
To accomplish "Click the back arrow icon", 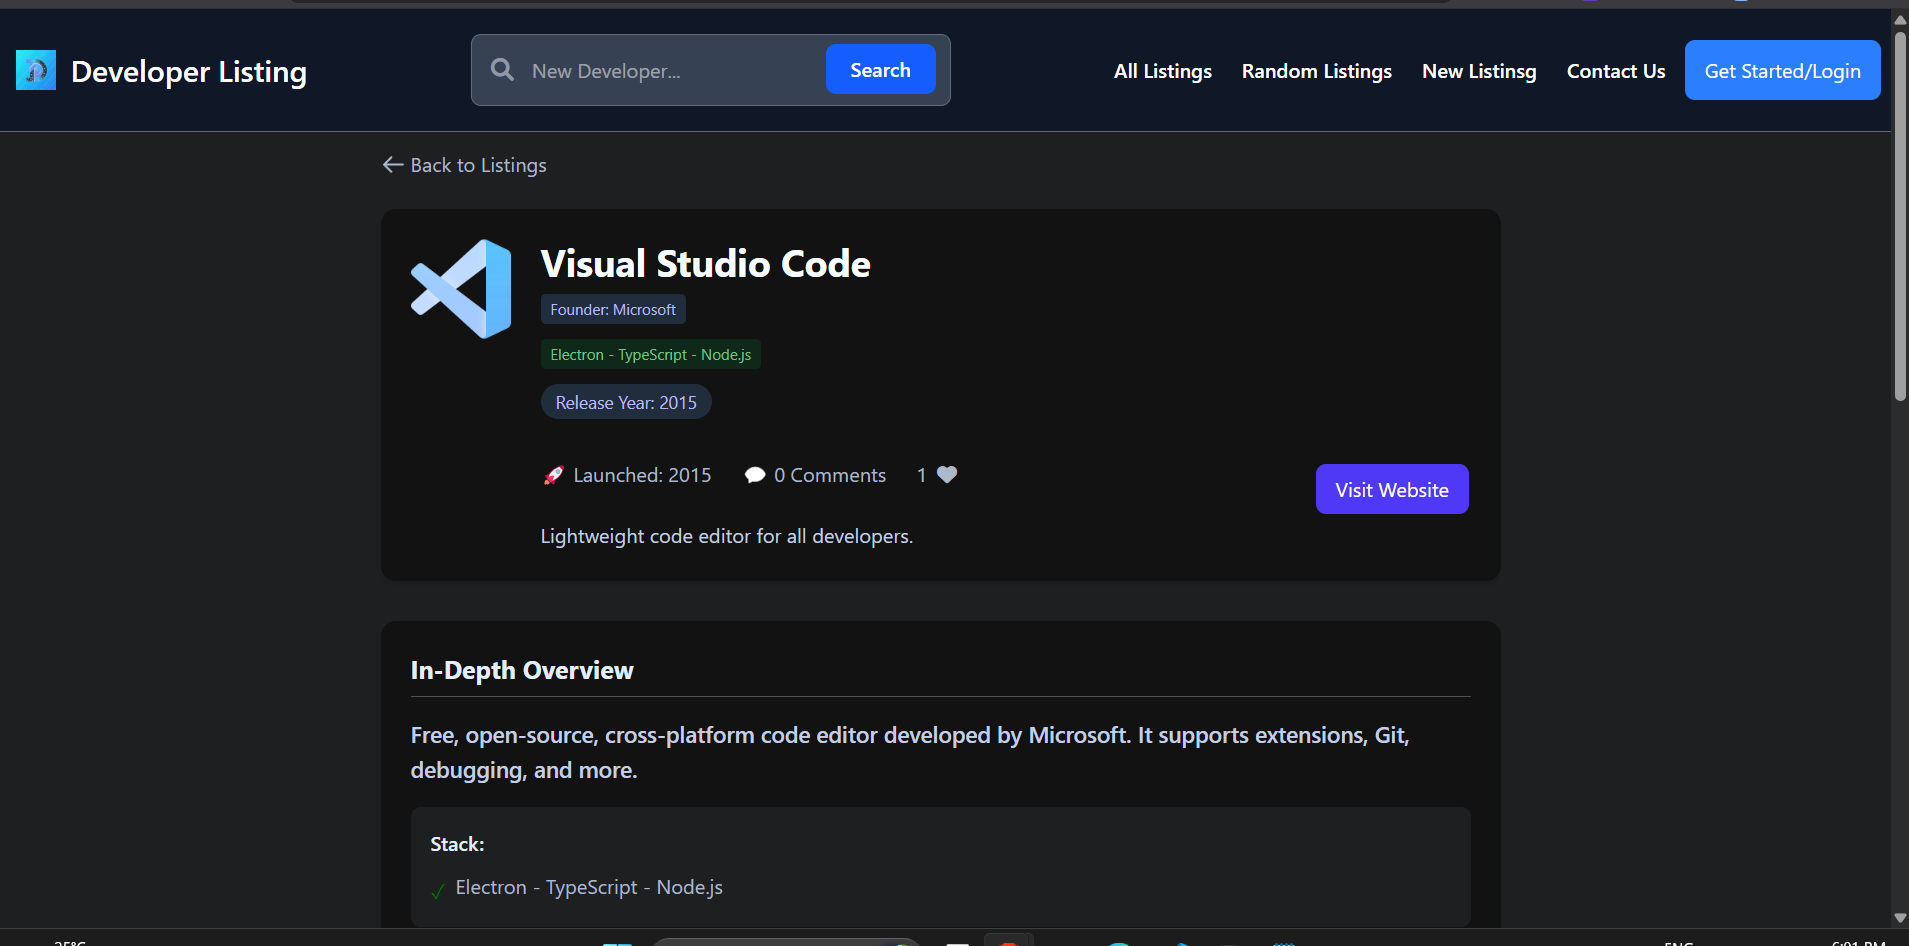I will [x=393, y=165].
